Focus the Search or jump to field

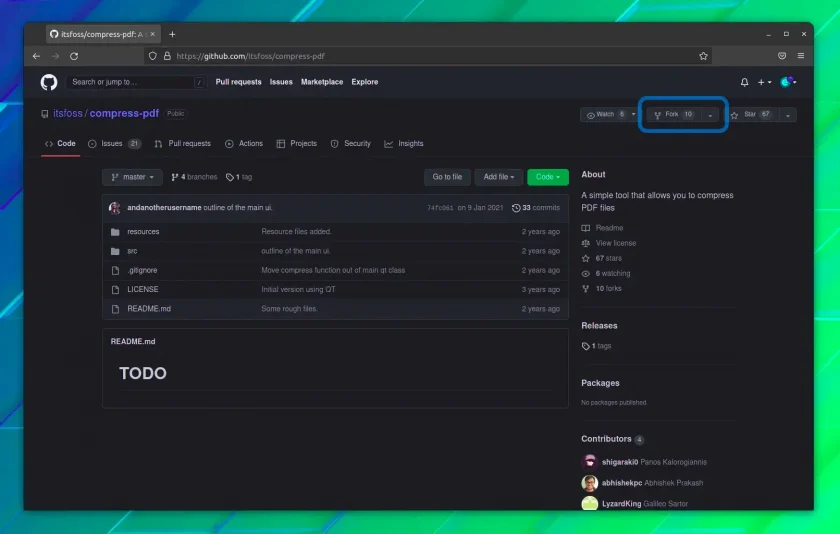coord(136,82)
